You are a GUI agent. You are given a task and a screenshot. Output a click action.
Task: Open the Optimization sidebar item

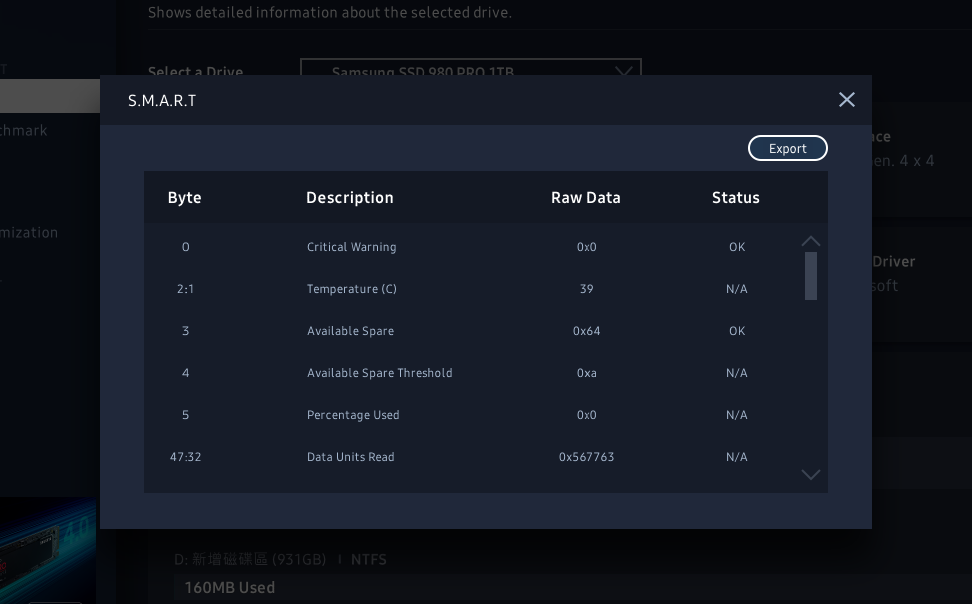pyautogui.click(x=30, y=232)
